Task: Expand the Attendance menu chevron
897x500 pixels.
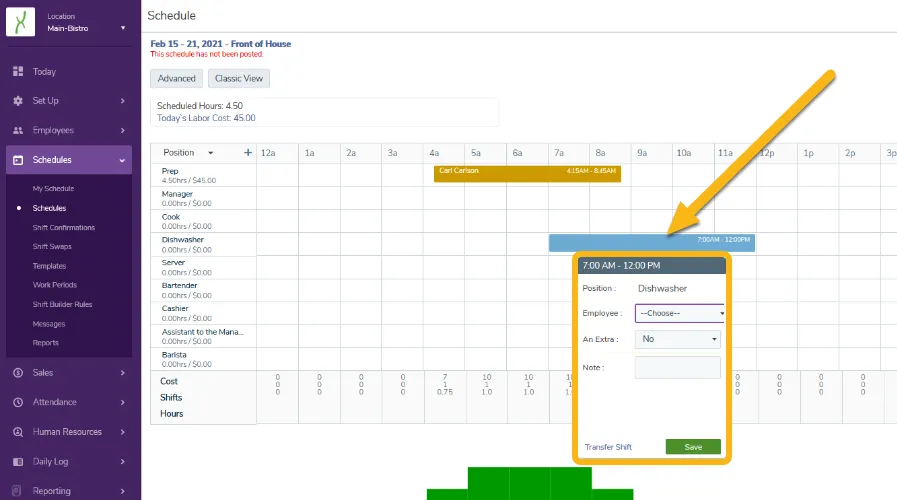Action: click(x=122, y=402)
